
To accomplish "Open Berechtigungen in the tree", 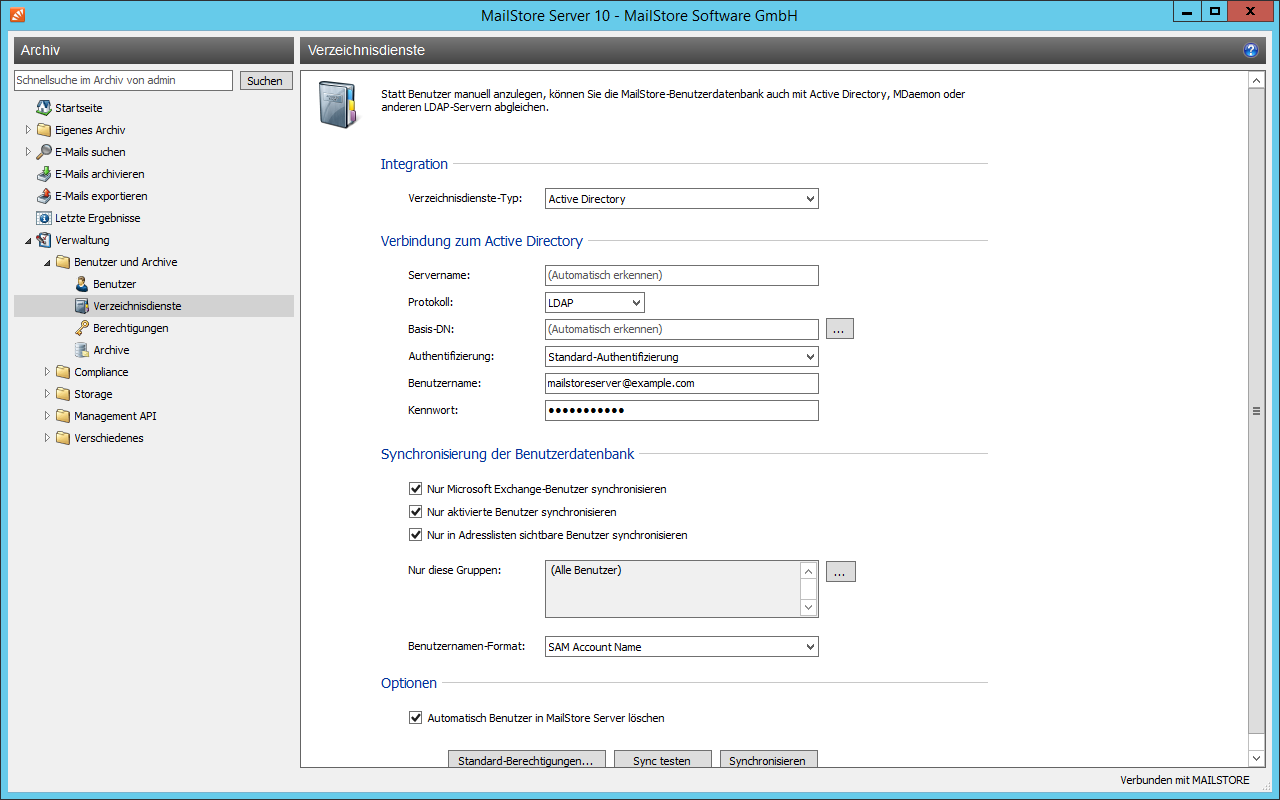I will [x=131, y=328].
